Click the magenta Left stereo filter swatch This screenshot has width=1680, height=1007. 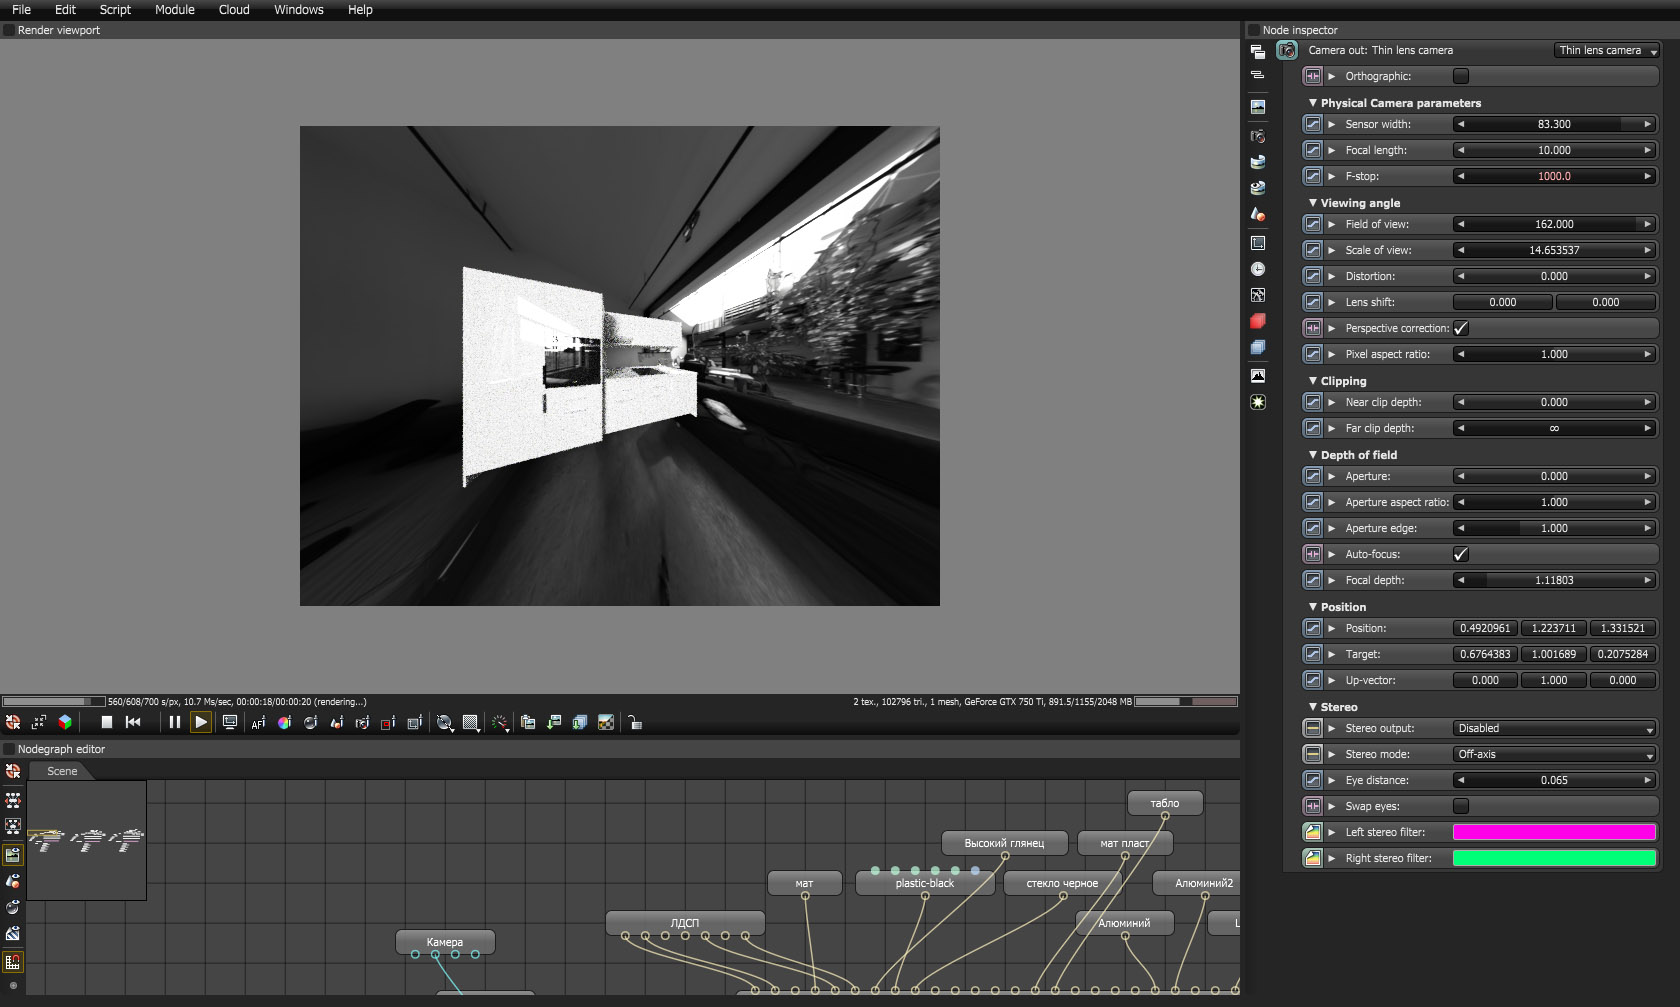coord(1554,832)
